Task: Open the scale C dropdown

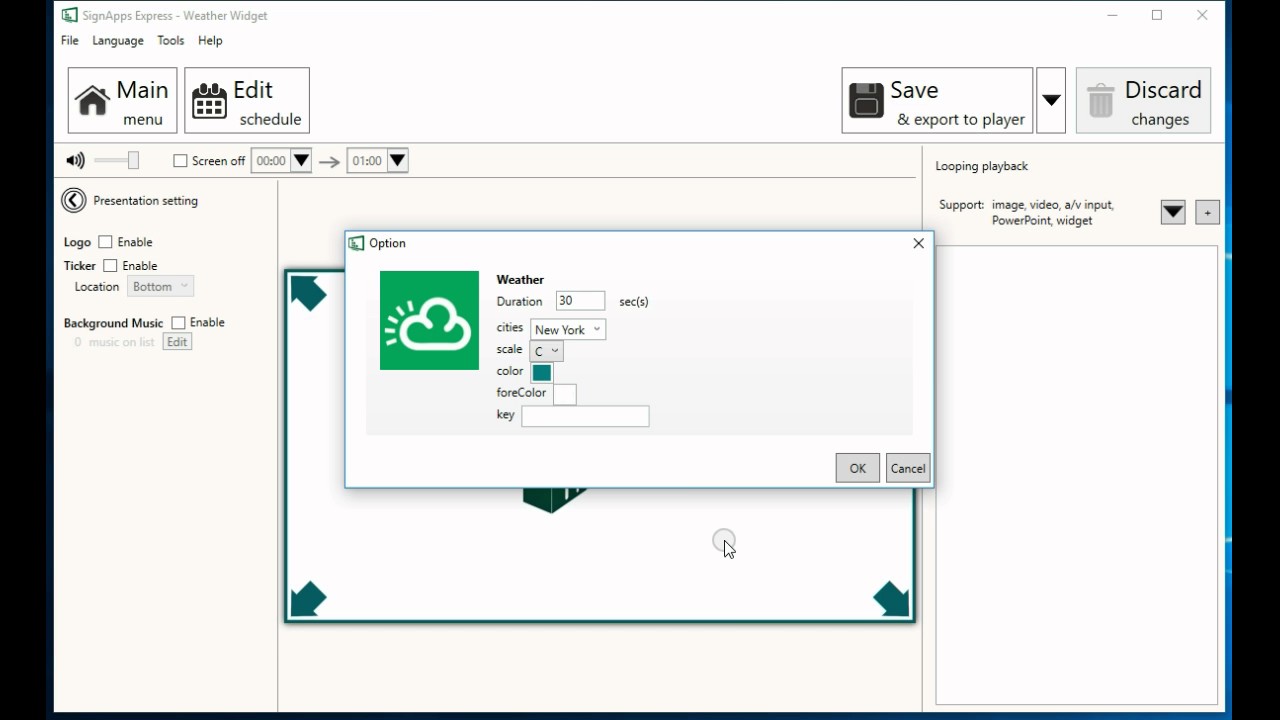Action: [547, 351]
